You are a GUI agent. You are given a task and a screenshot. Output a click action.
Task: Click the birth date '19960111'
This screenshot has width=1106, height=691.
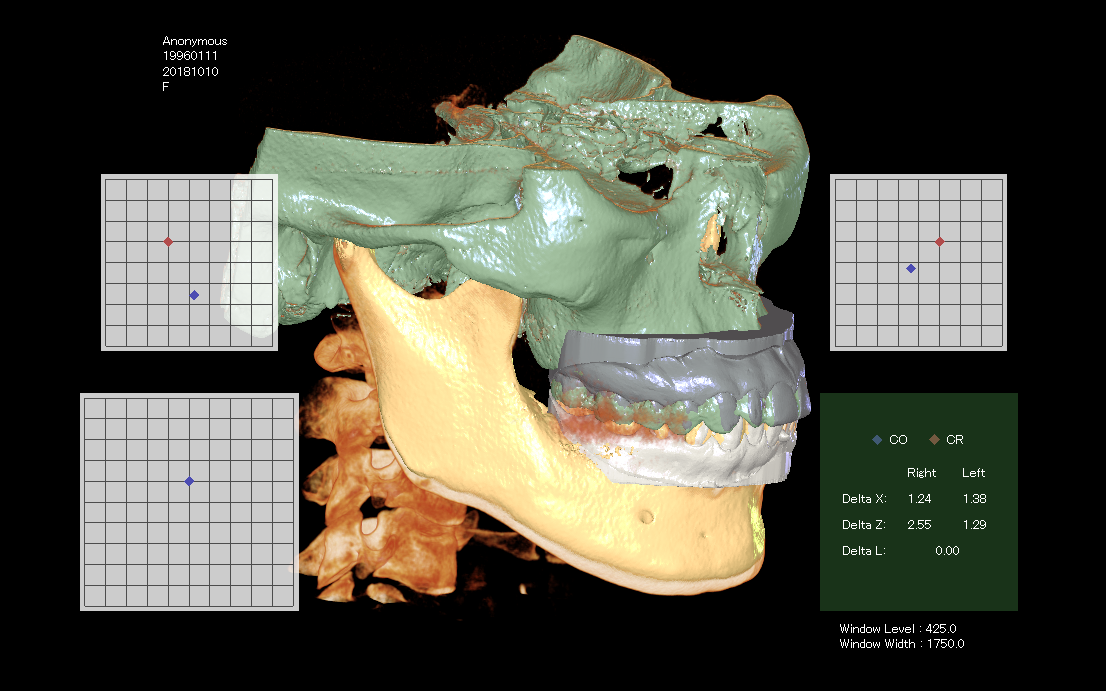click(190, 56)
